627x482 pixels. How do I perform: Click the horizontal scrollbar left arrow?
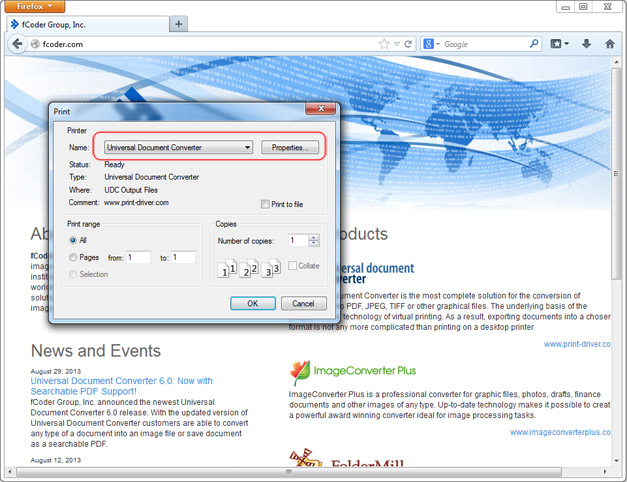9,472
